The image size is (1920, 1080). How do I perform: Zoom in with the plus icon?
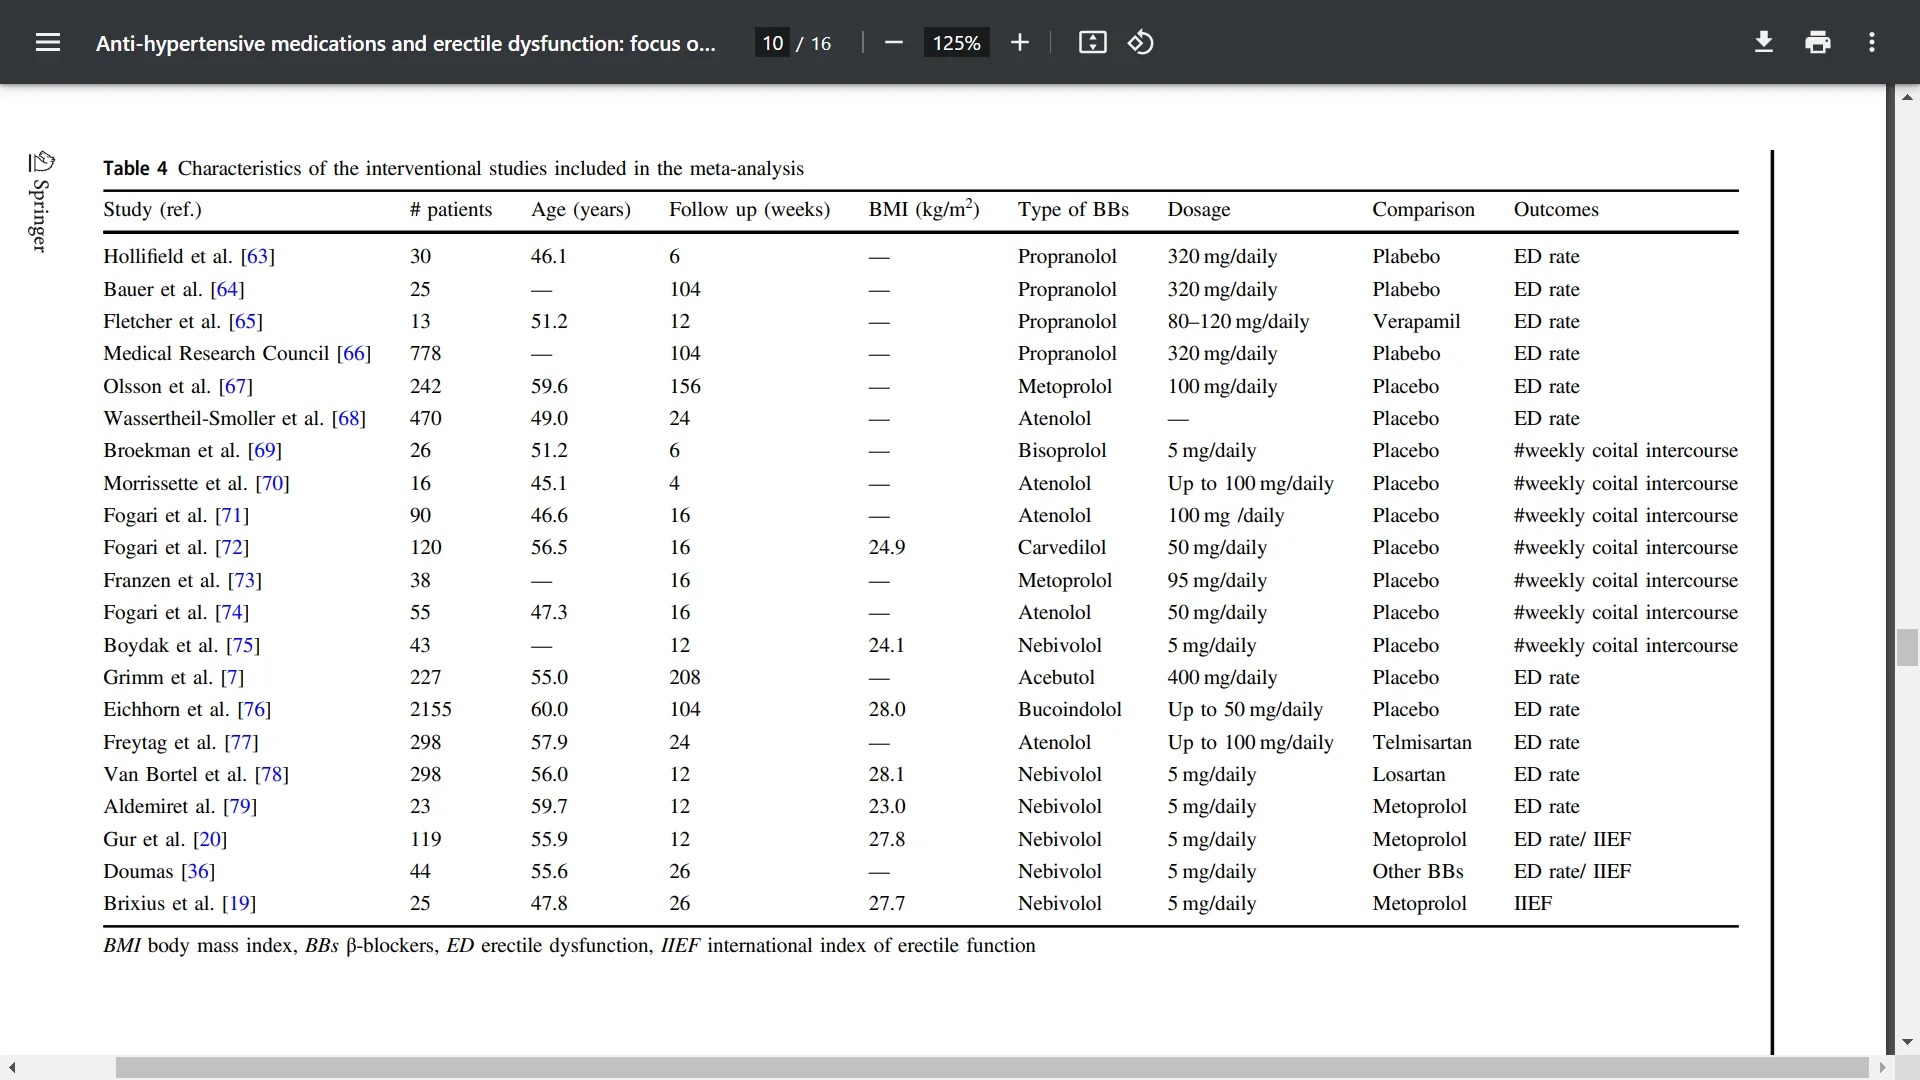tap(1020, 42)
